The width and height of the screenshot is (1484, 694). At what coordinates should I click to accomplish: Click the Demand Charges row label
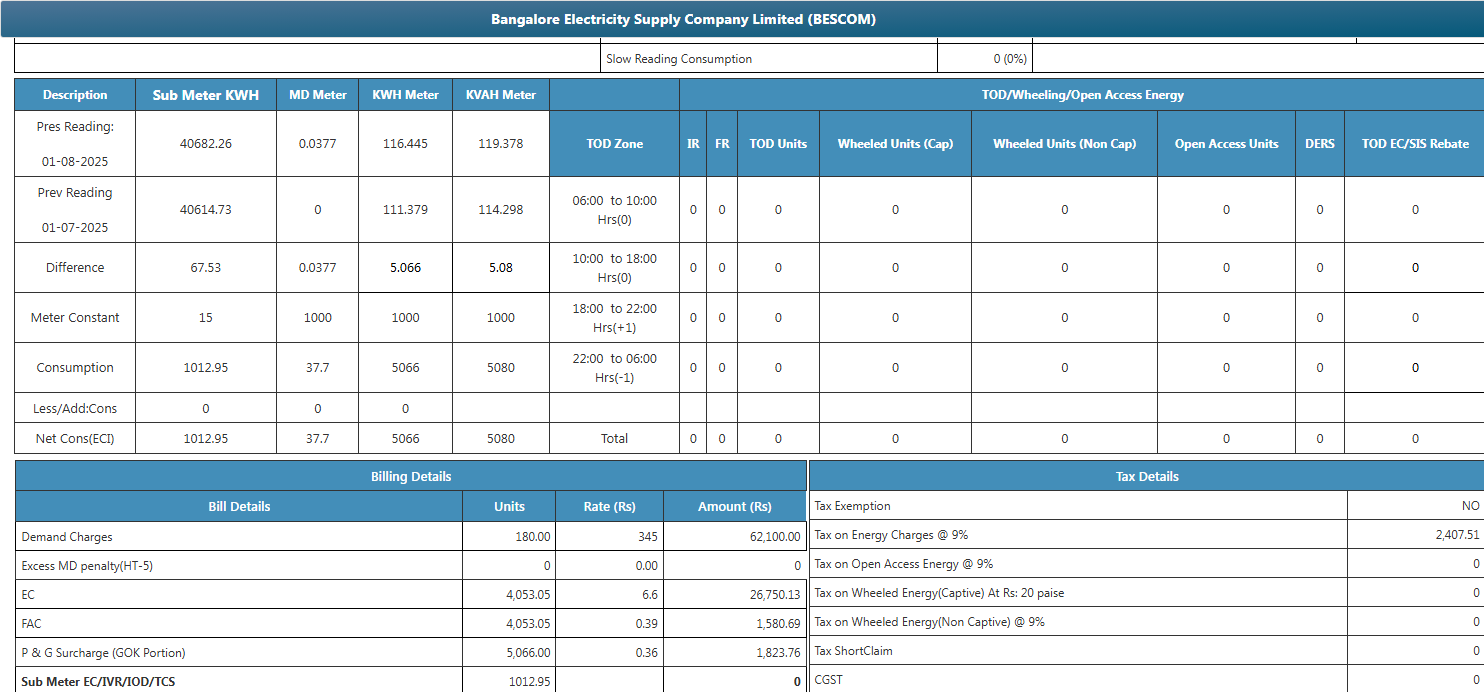click(67, 537)
